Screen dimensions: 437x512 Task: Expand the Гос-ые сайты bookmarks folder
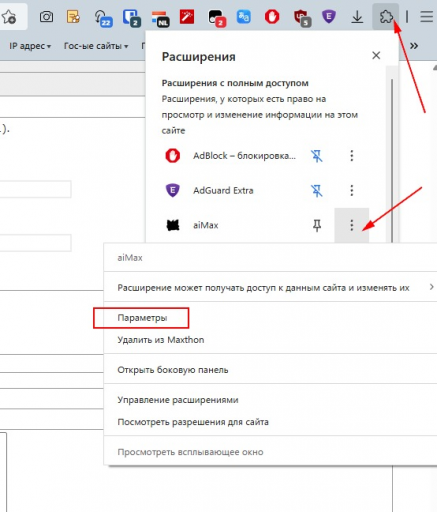(96, 46)
